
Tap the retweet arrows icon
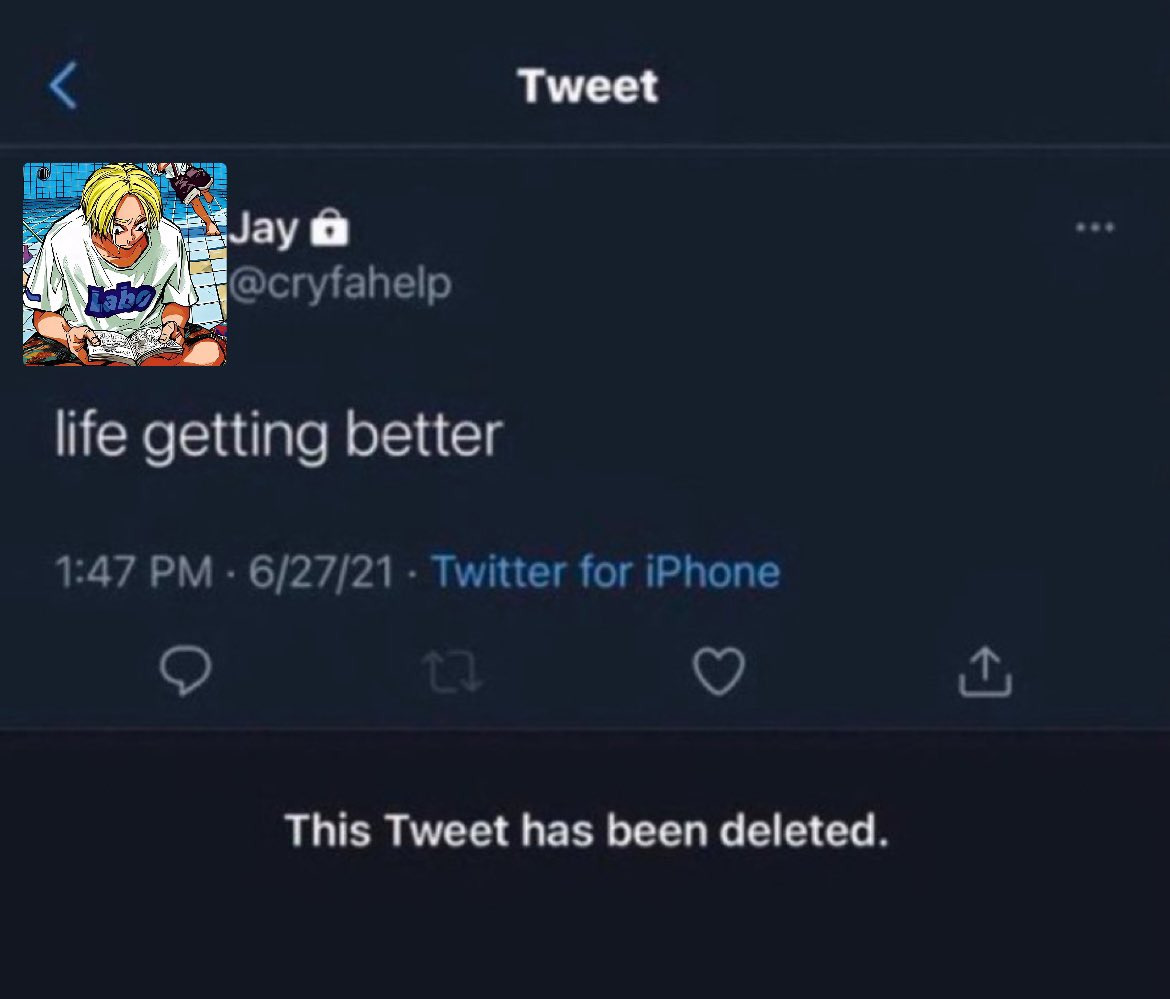tap(452, 671)
